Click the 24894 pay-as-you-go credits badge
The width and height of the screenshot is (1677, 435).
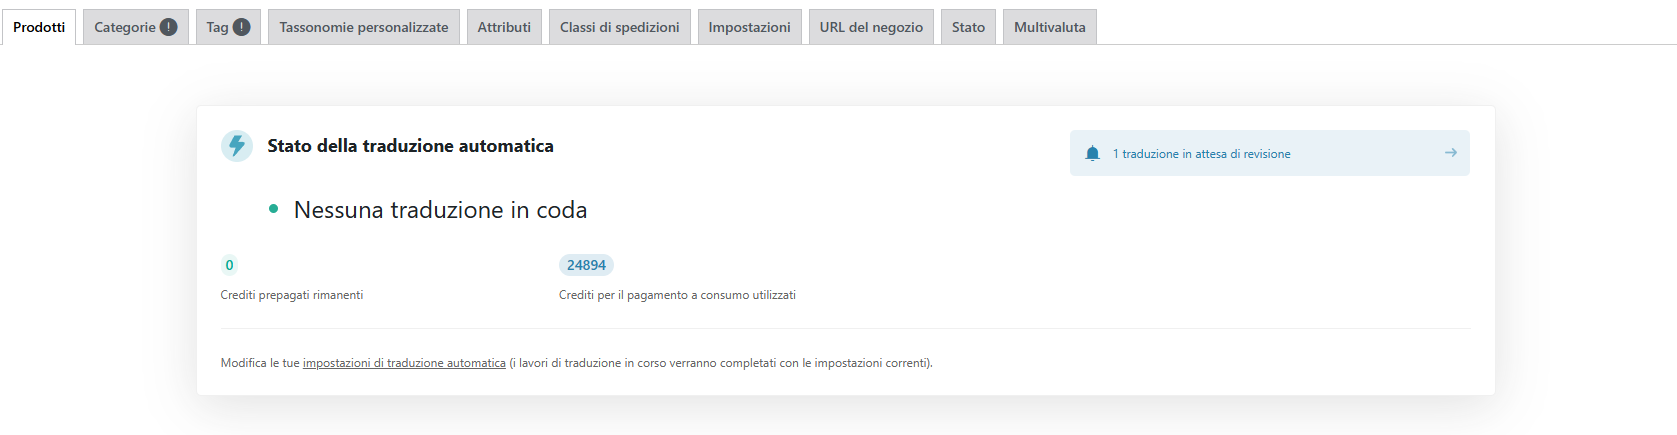(586, 265)
